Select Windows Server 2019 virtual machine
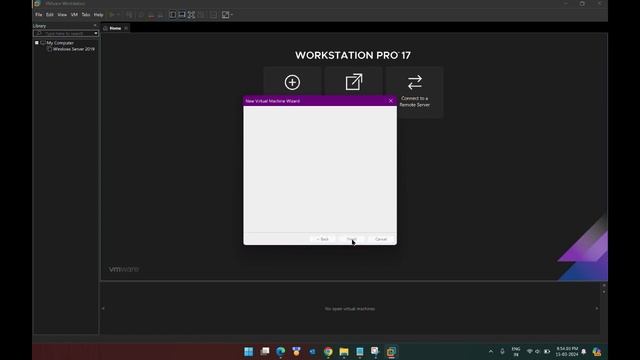 point(73,49)
